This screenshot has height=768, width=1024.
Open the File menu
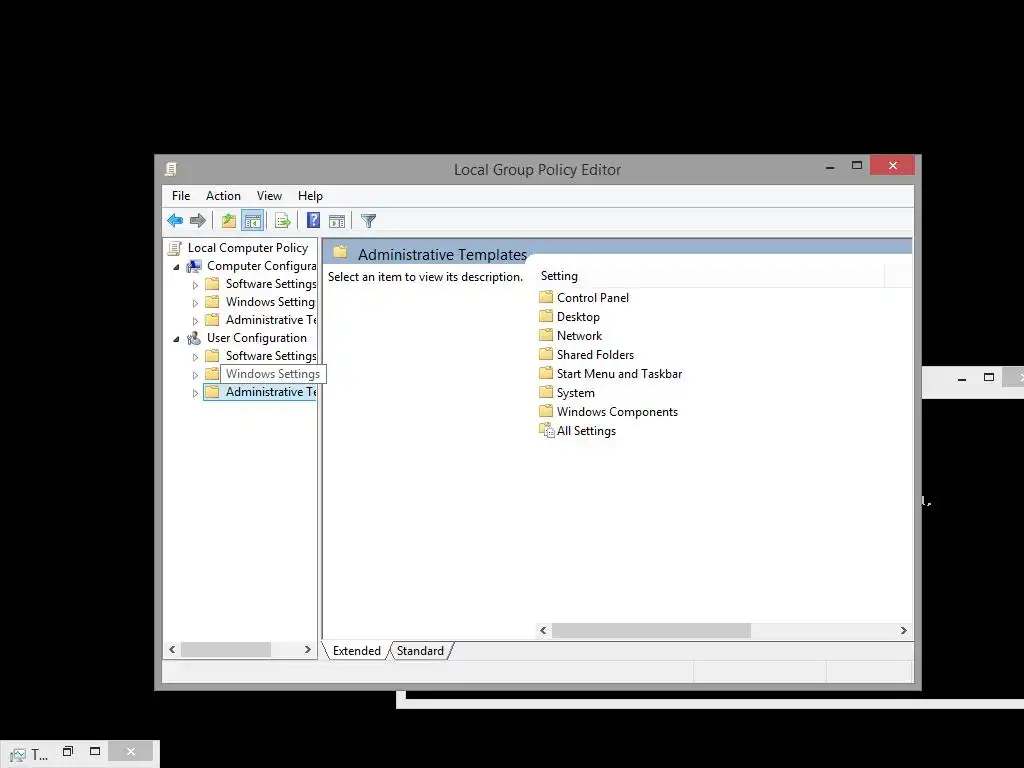[181, 196]
